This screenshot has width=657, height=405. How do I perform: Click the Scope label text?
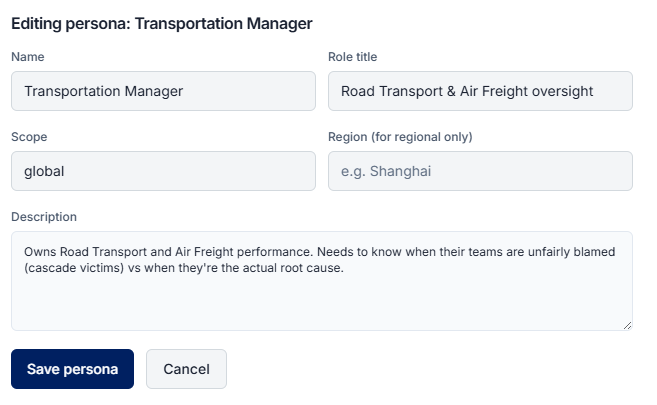[29, 137]
